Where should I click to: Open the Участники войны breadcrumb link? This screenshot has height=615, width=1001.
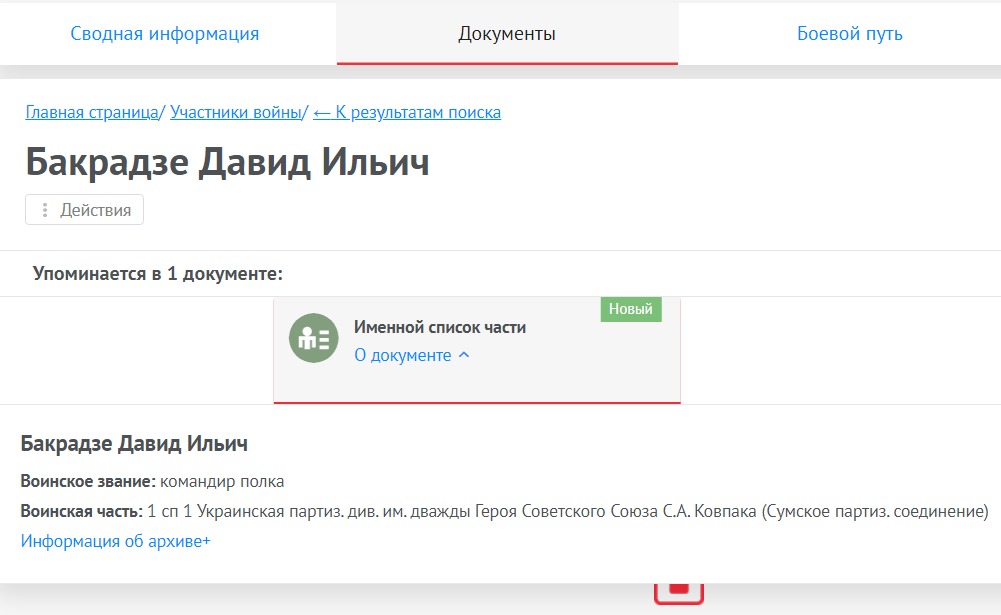point(237,112)
